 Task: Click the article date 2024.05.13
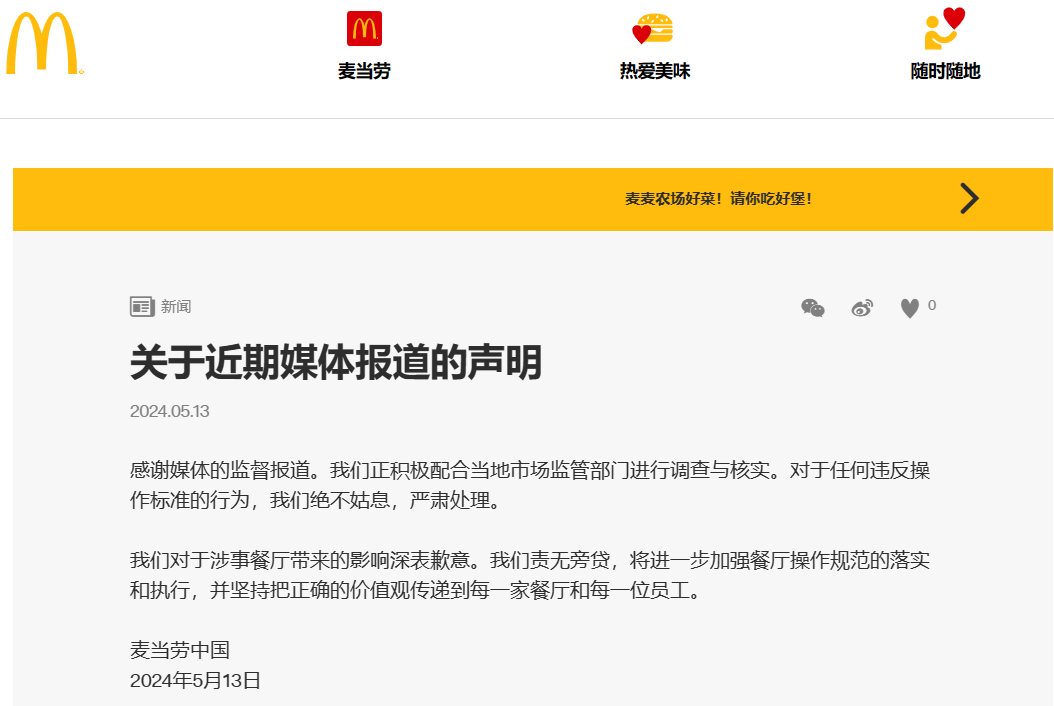tap(169, 411)
